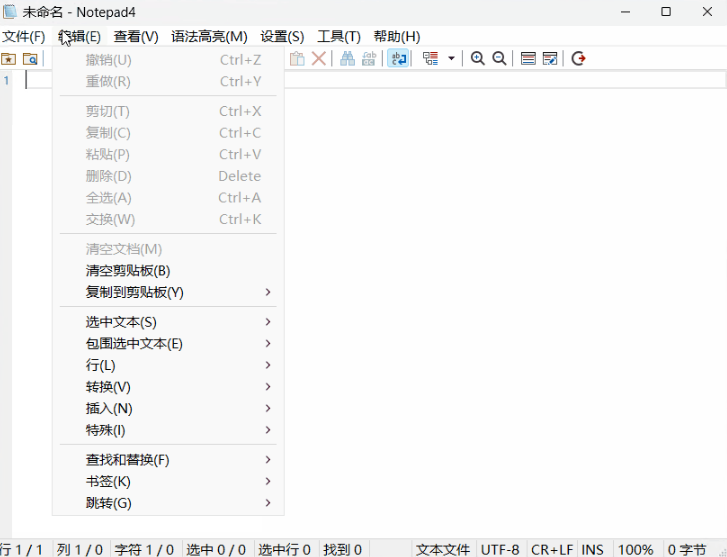Image resolution: width=727 pixels, height=557 pixels.
Task: Click the 撤销(U) menu entry
Action: pos(168,60)
